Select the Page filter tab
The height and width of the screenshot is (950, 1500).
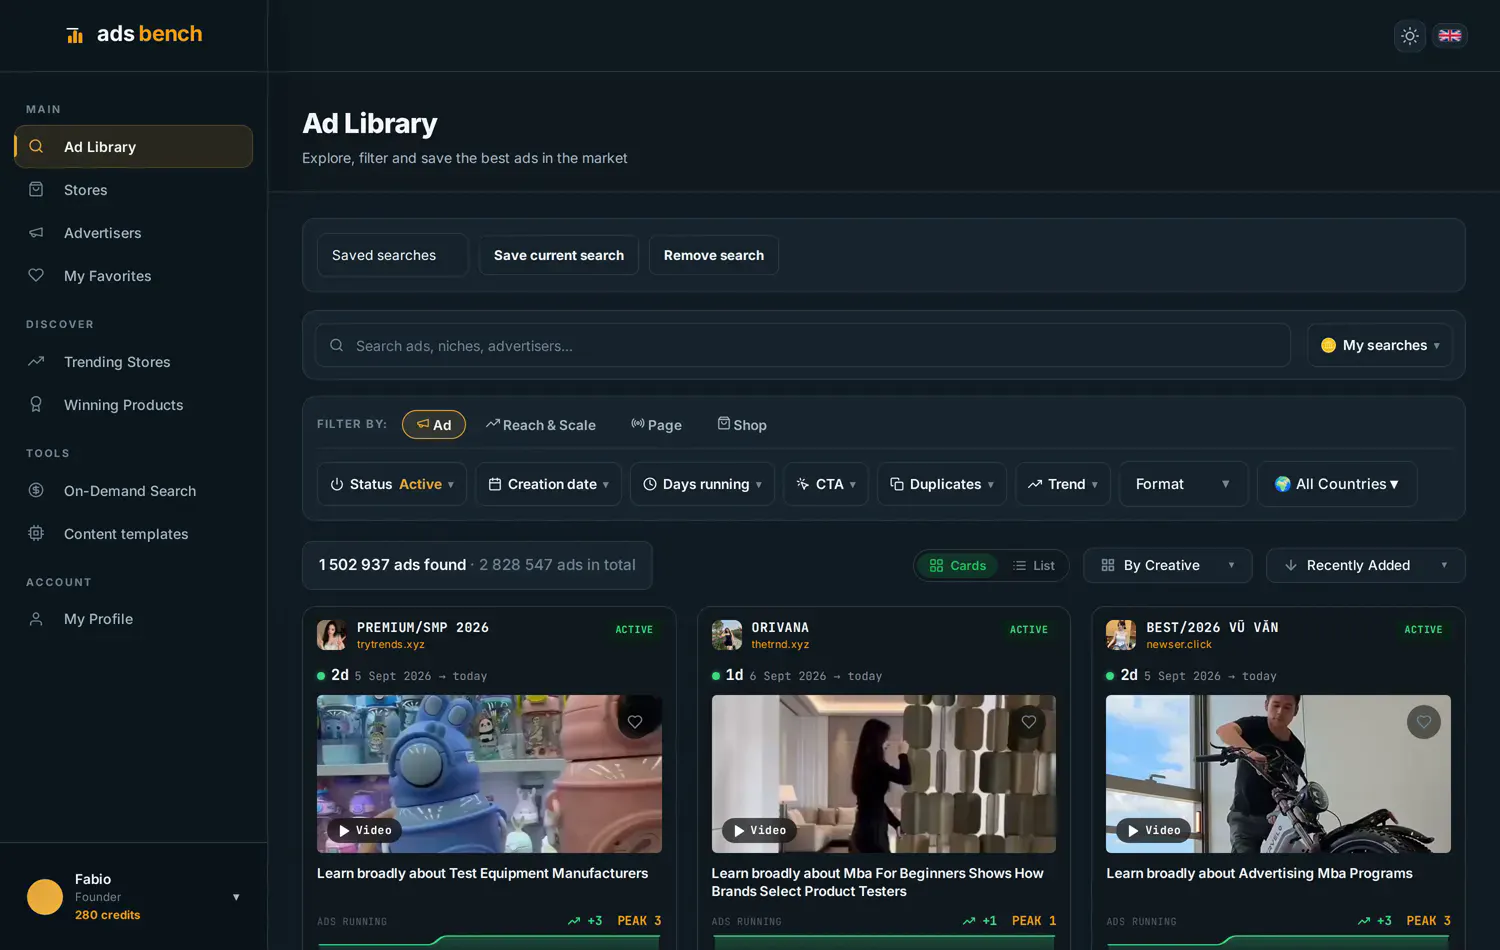pos(656,425)
